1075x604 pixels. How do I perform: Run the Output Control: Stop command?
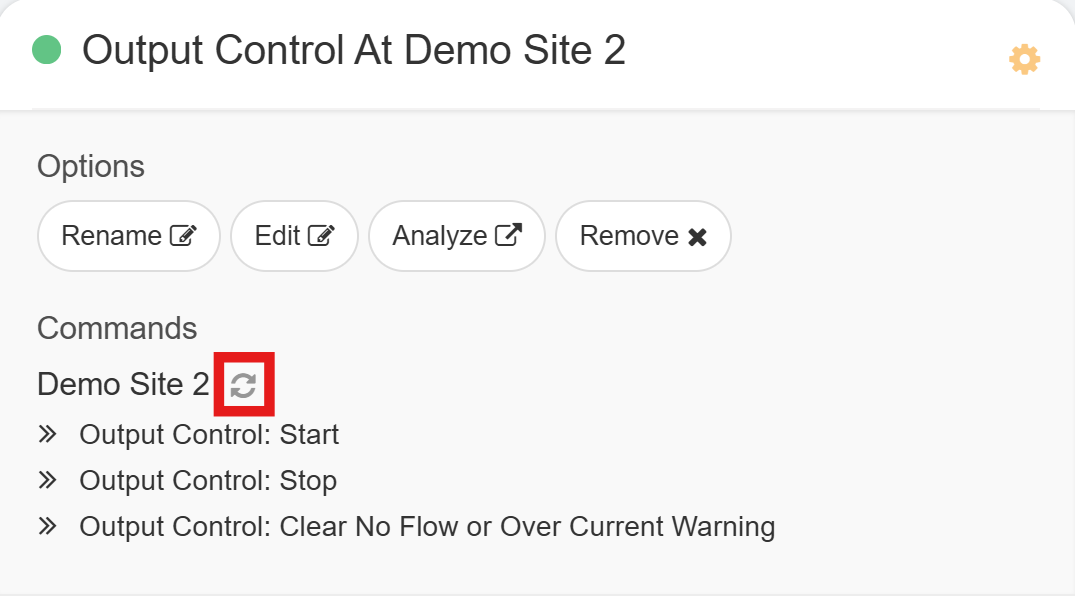208,481
